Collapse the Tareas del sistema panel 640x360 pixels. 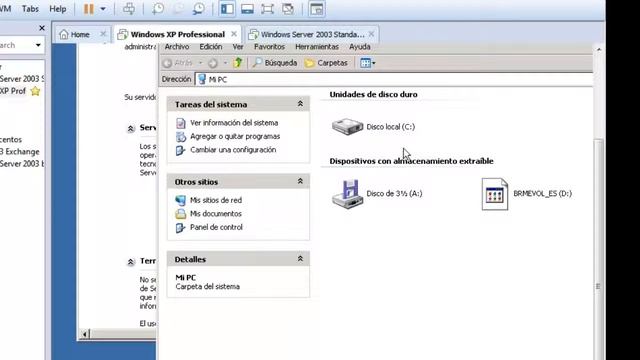coord(300,104)
